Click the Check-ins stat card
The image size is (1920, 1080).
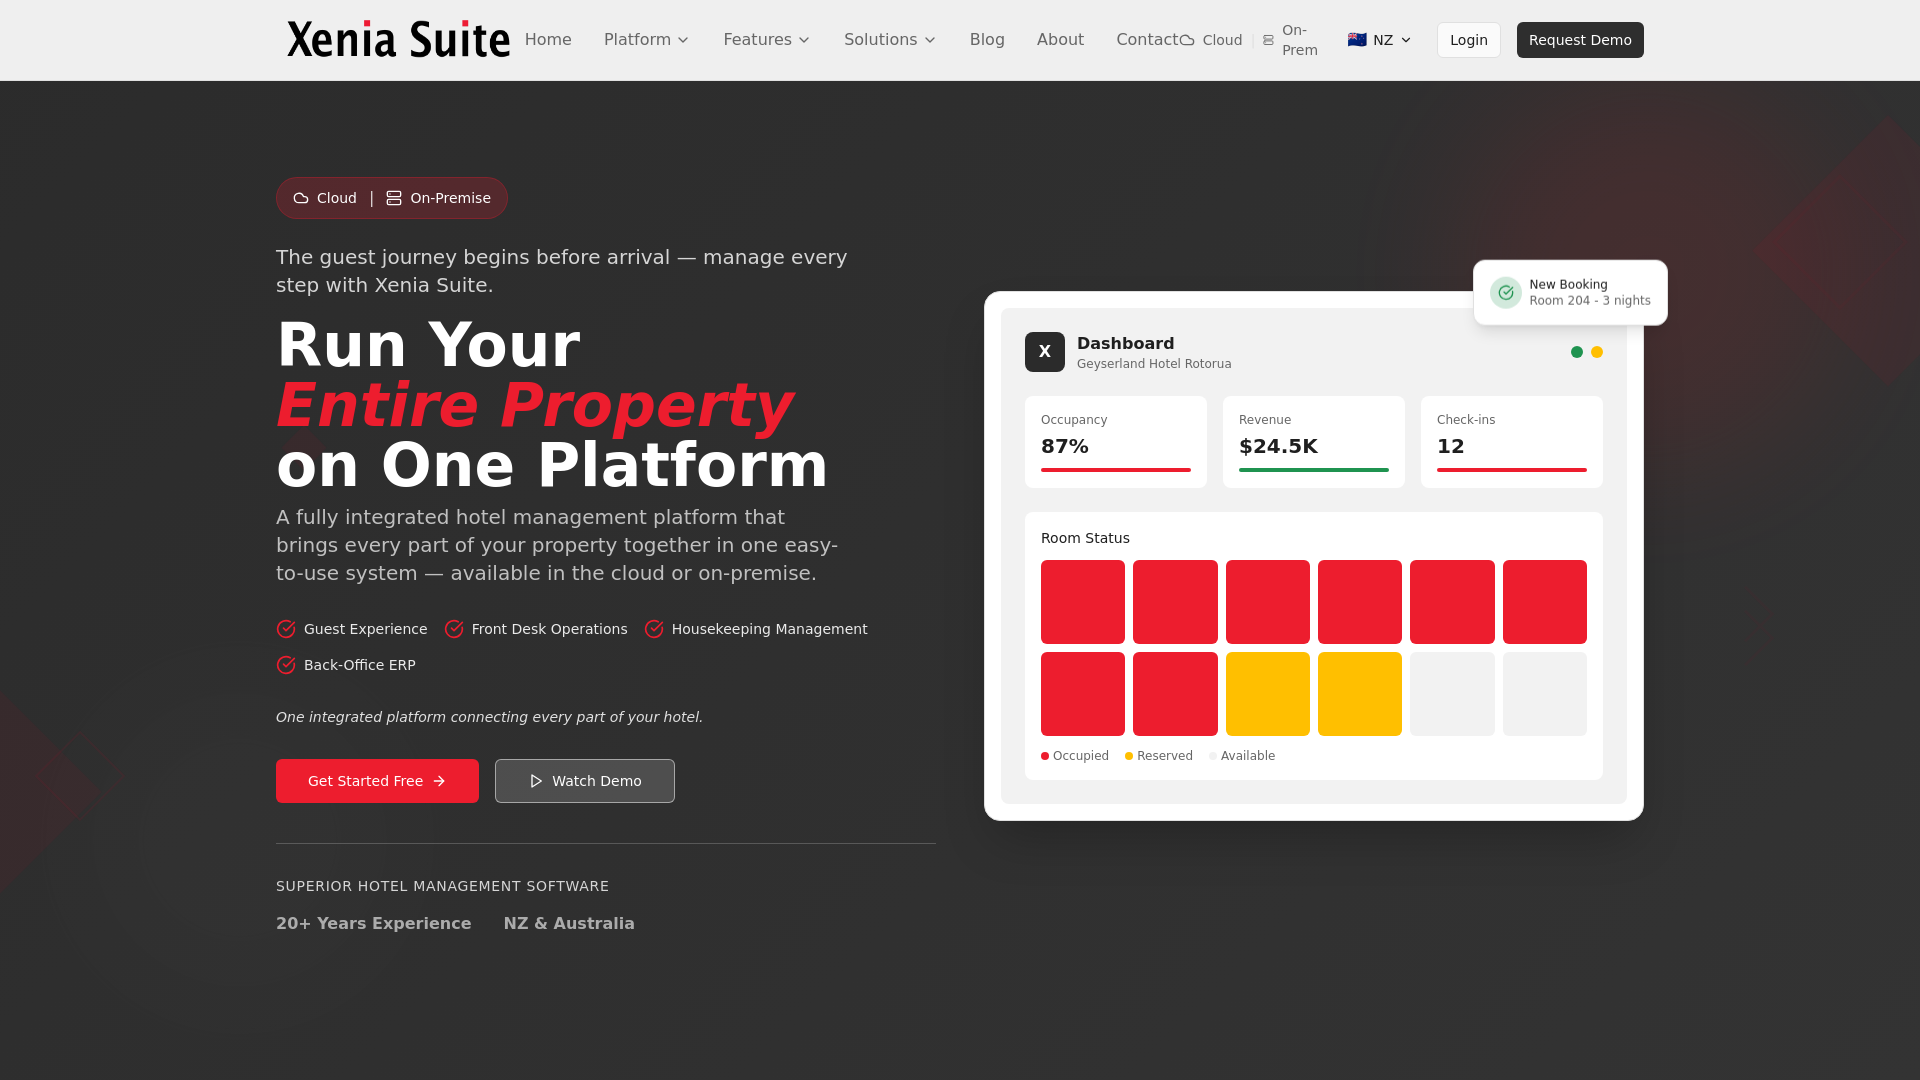click(x=1512, y=442)
